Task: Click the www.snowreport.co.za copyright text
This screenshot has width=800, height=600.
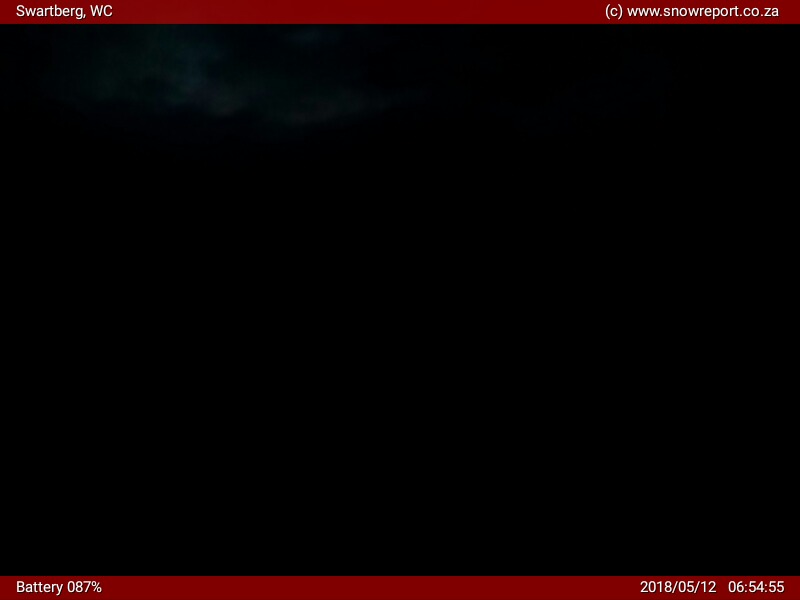Action: (692, 11)
